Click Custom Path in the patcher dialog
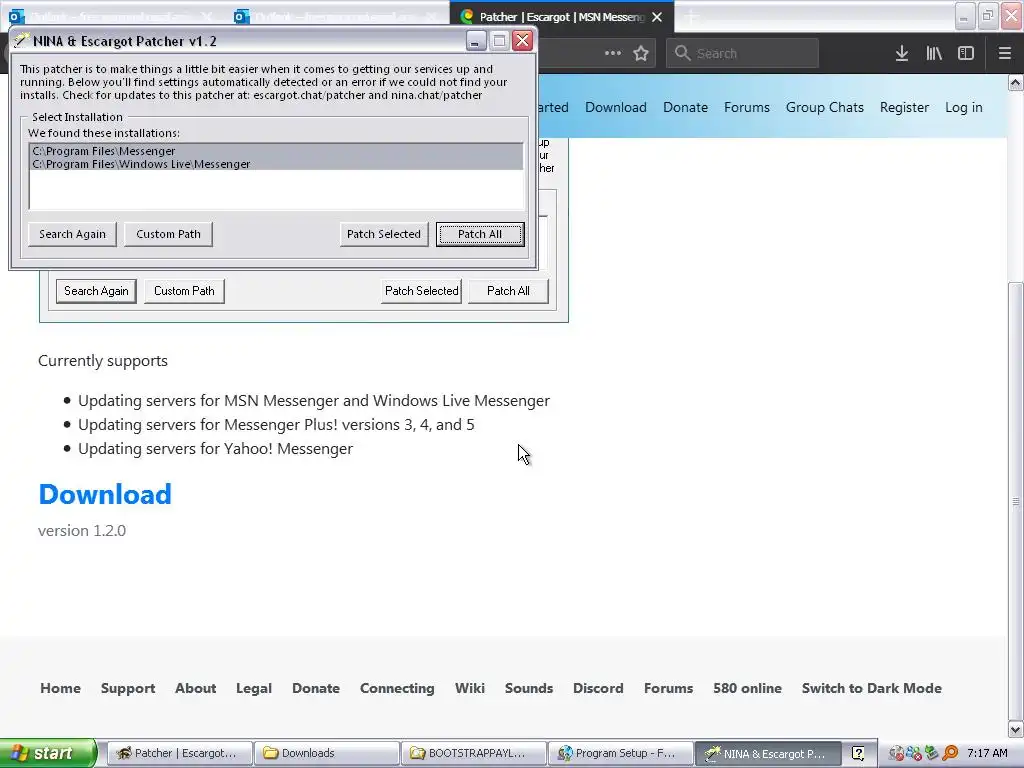This screenshot has height=768, width=1024. point(168,234)
